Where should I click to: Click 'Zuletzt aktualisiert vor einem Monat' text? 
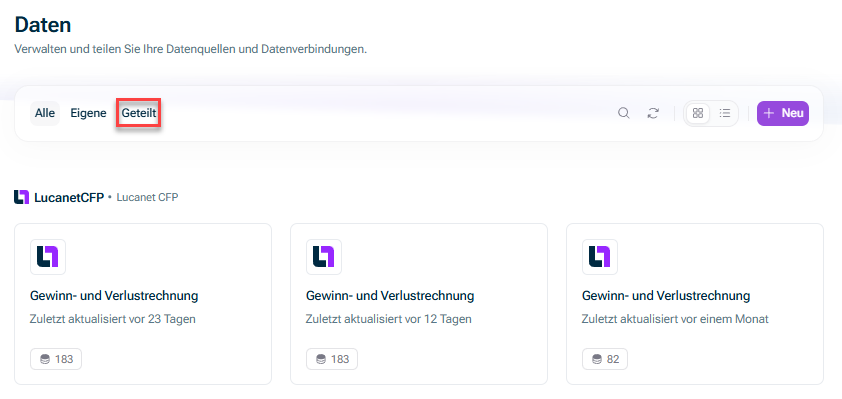tap(676, 319)
